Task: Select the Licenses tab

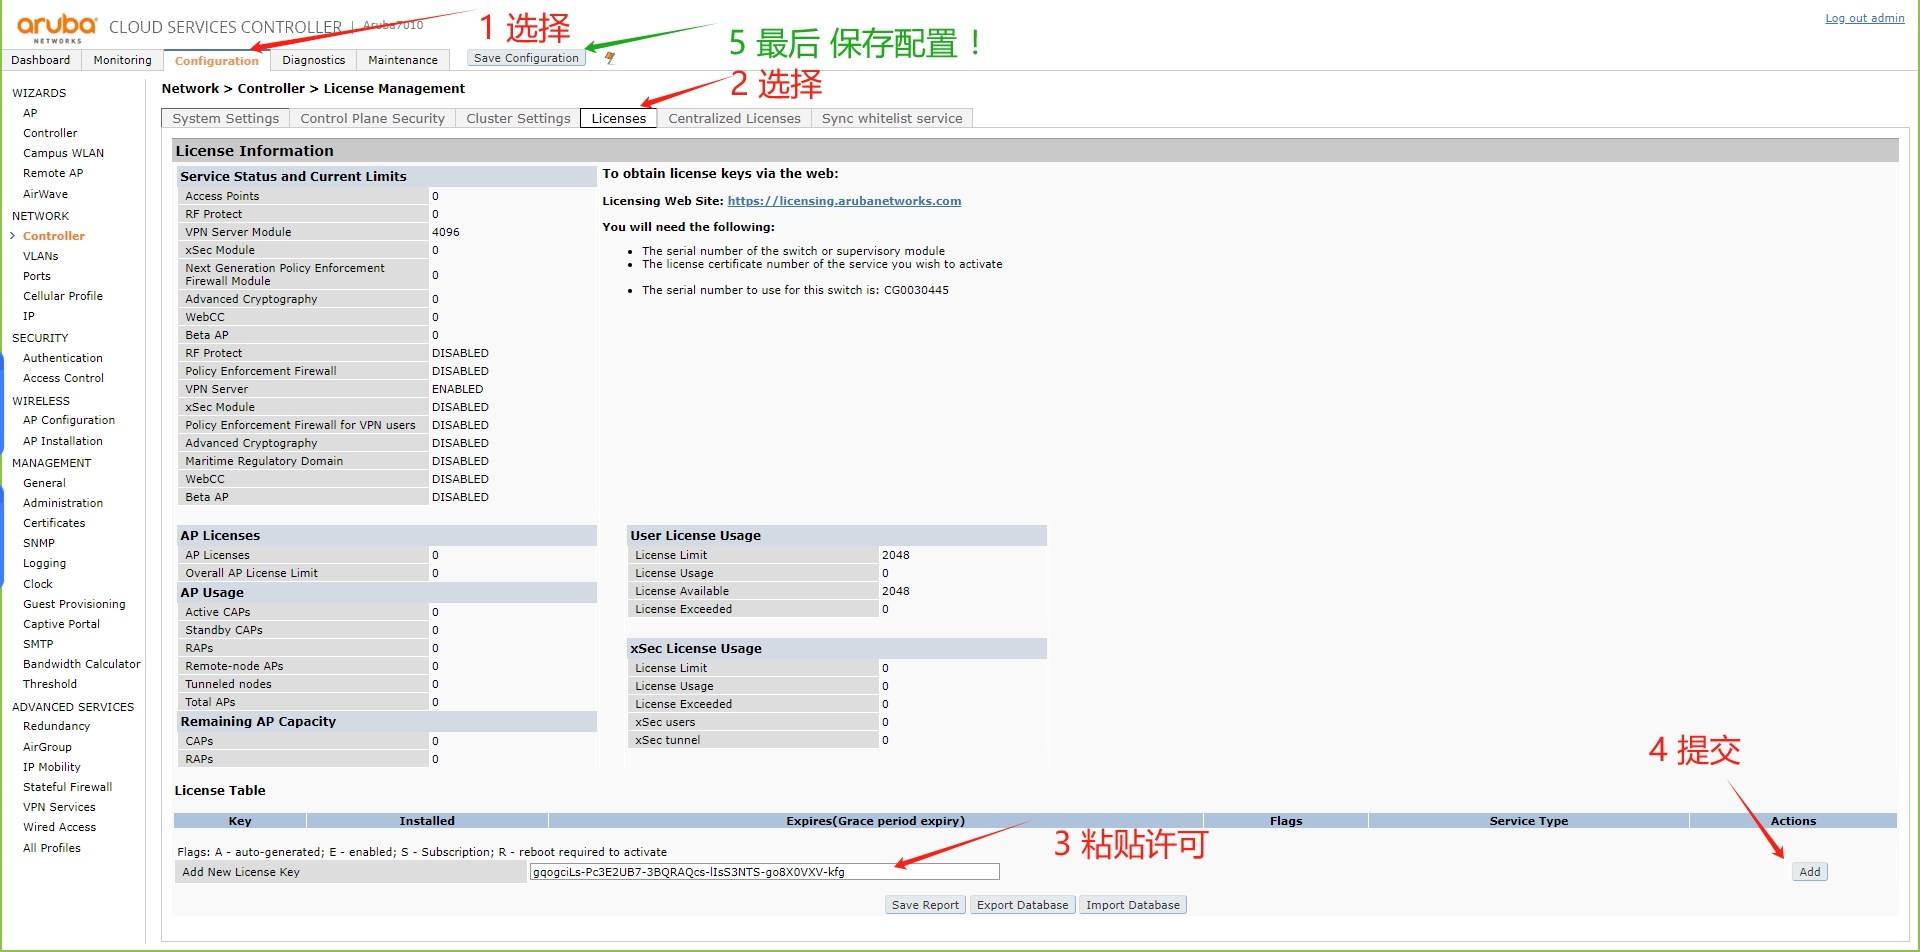Action: 619,118
